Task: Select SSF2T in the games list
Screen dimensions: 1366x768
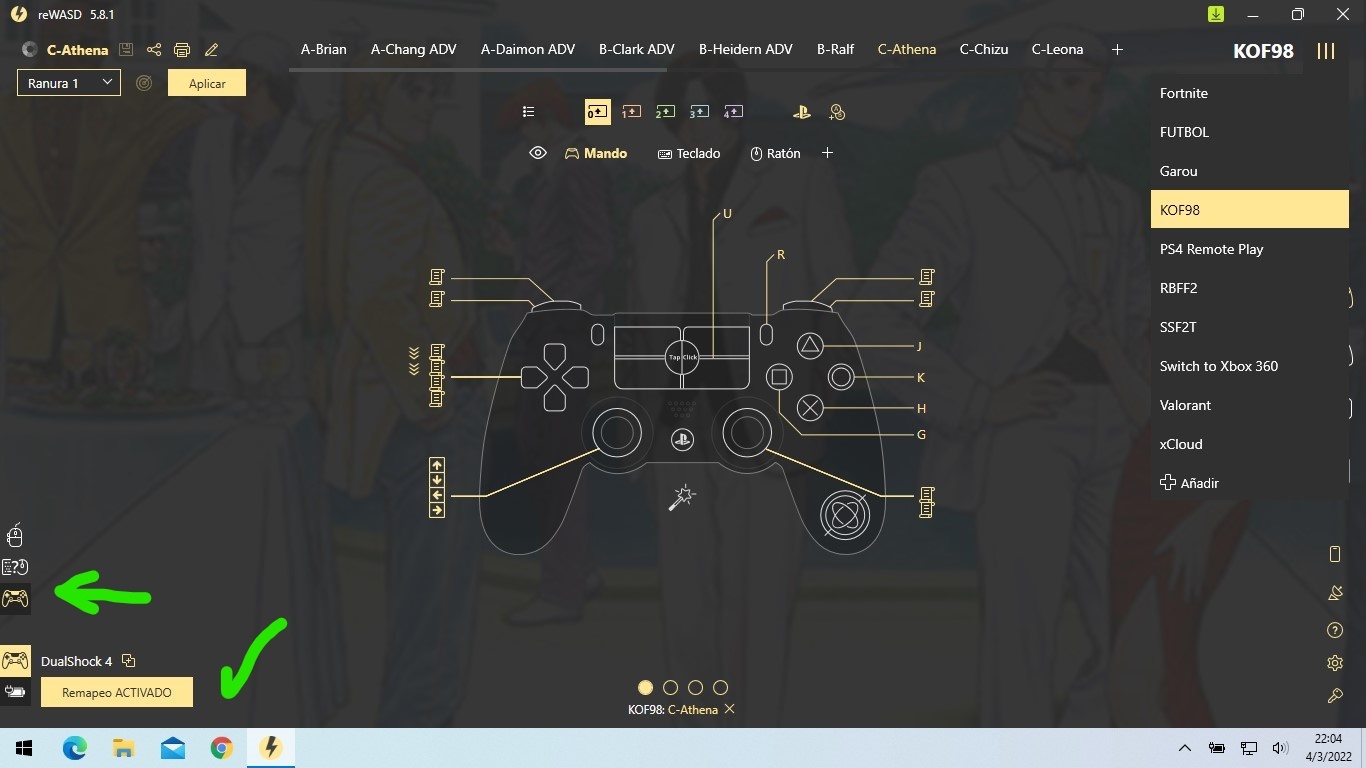Action: click(x=1250, y=327)
